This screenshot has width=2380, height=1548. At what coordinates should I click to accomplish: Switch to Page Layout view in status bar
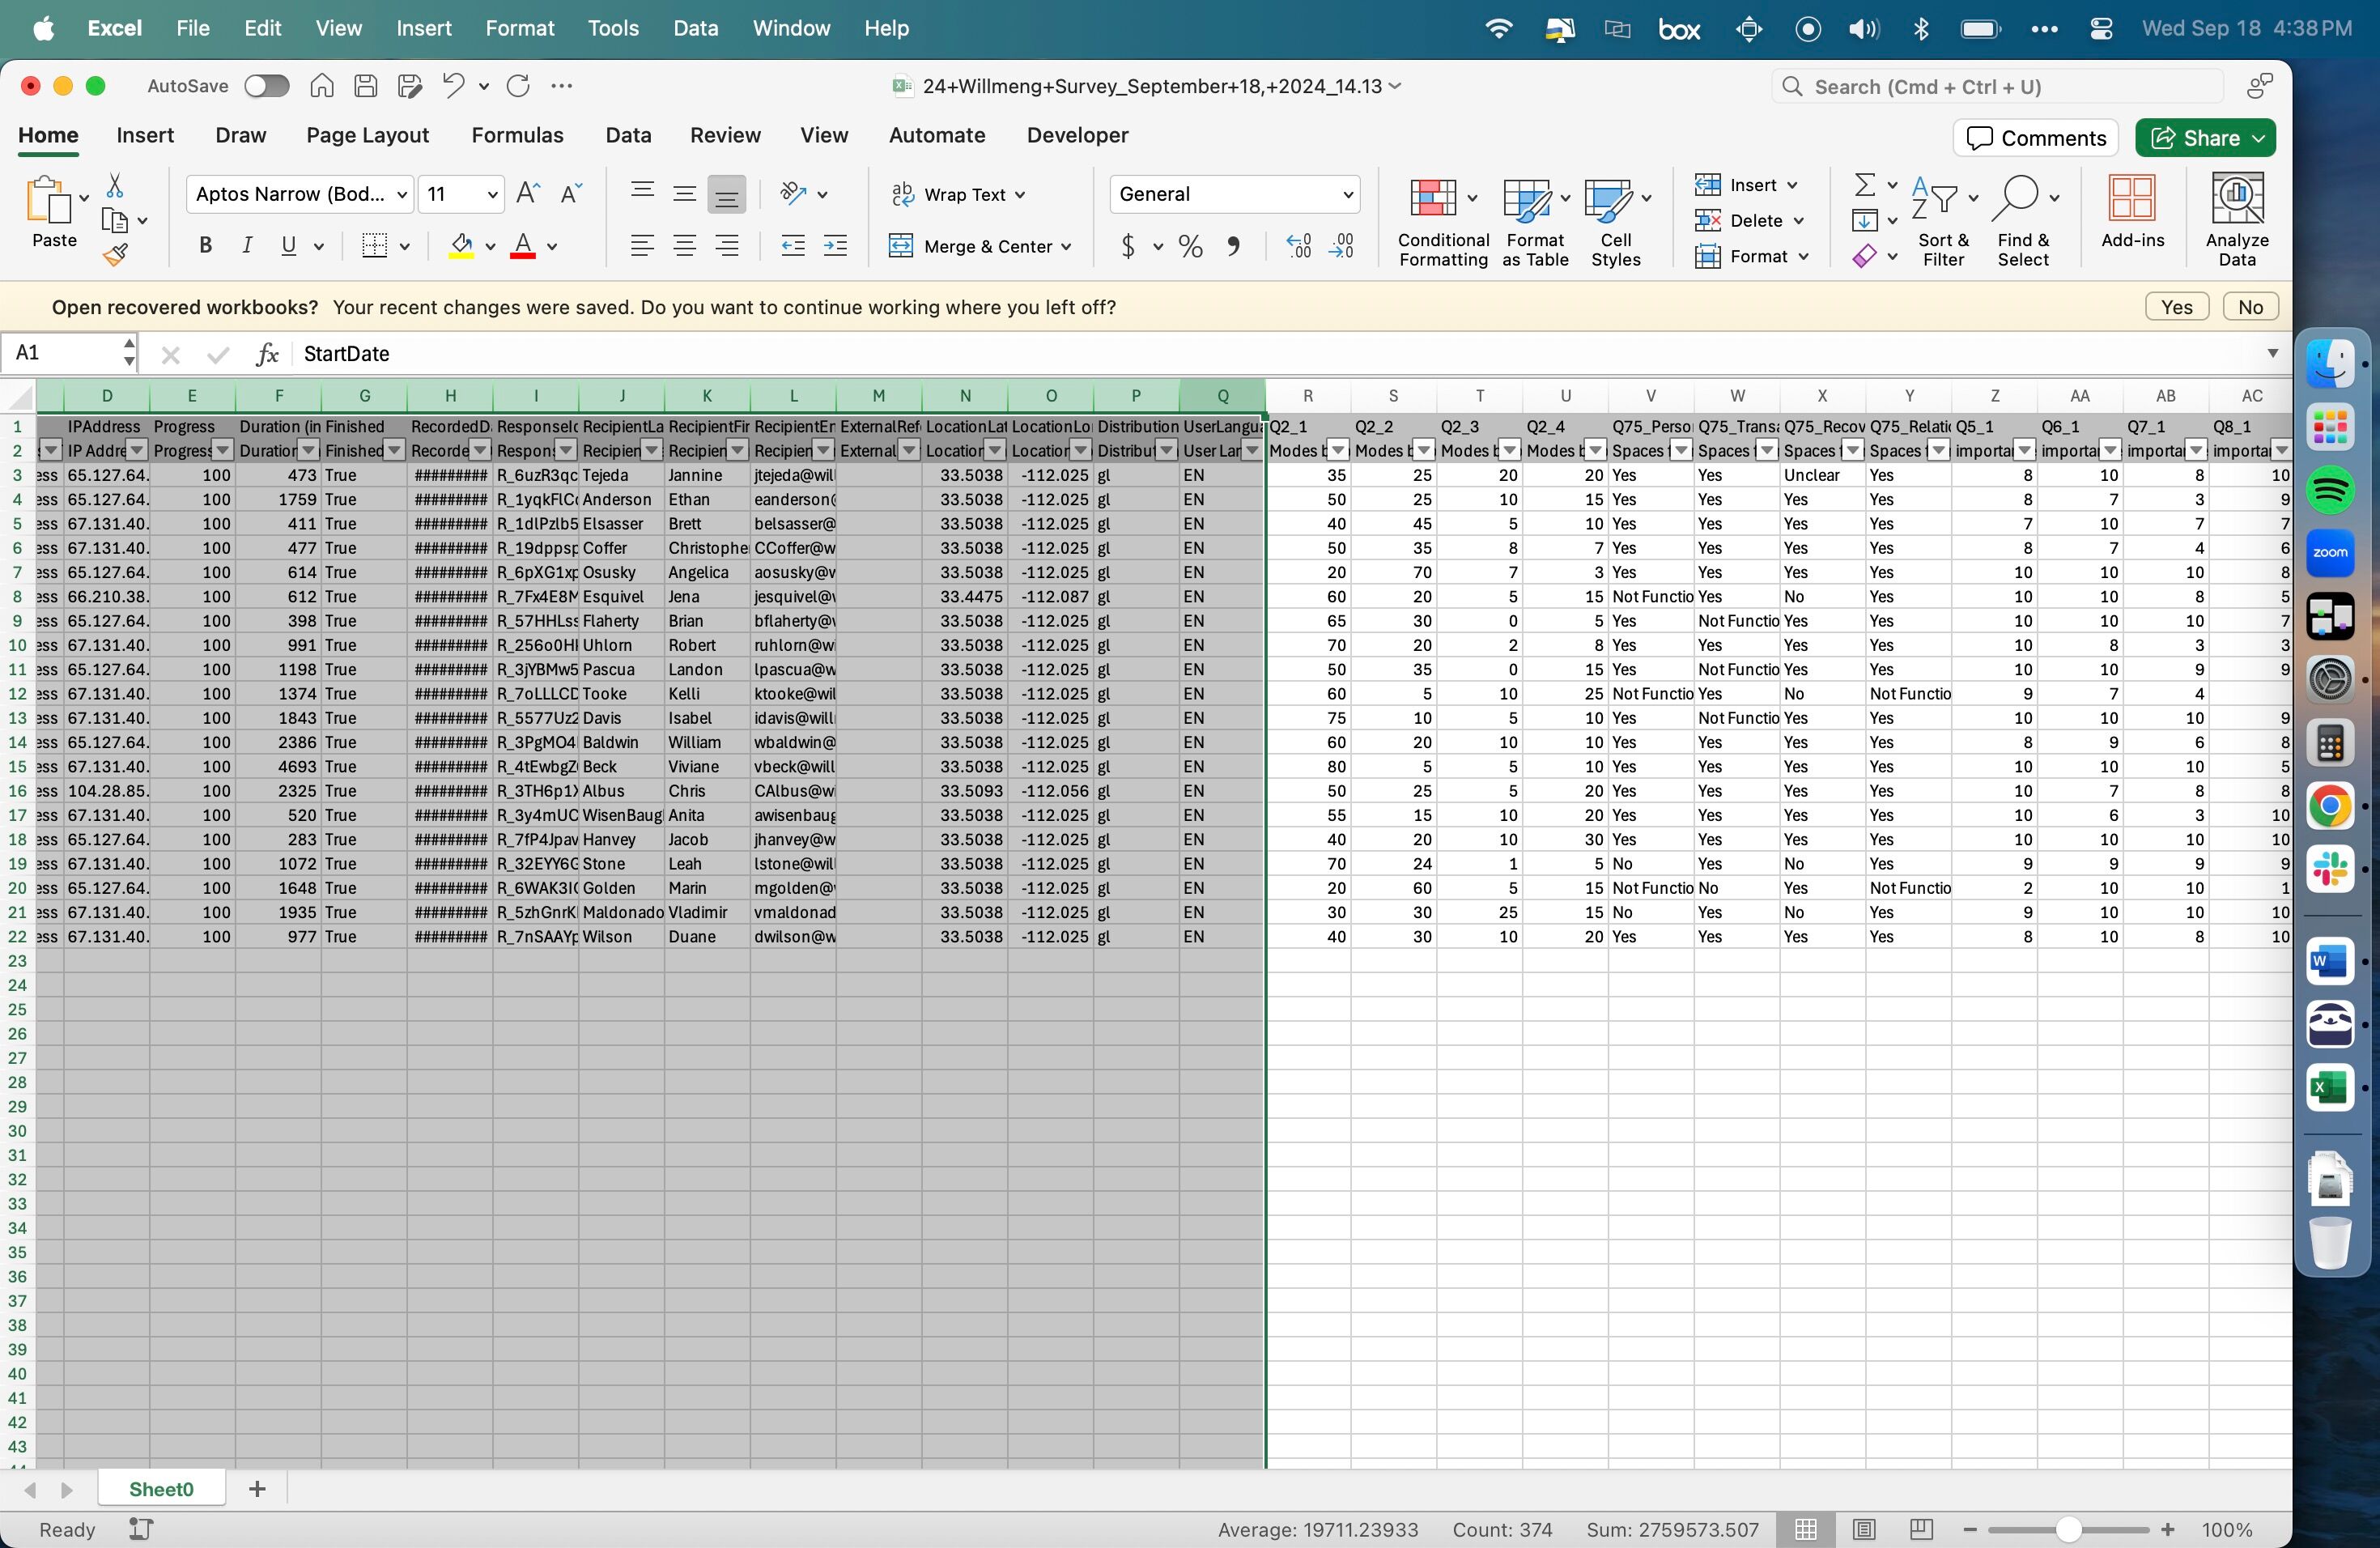point(1863,1529)
